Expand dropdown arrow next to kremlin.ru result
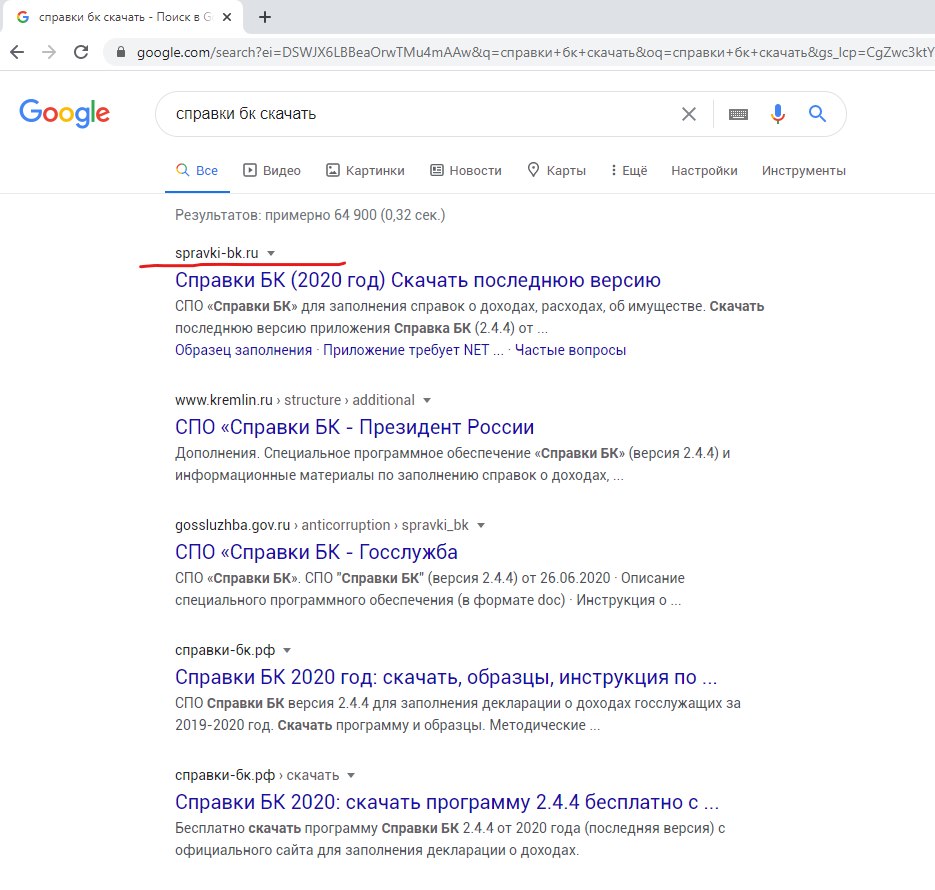 (x=427, y=401)
